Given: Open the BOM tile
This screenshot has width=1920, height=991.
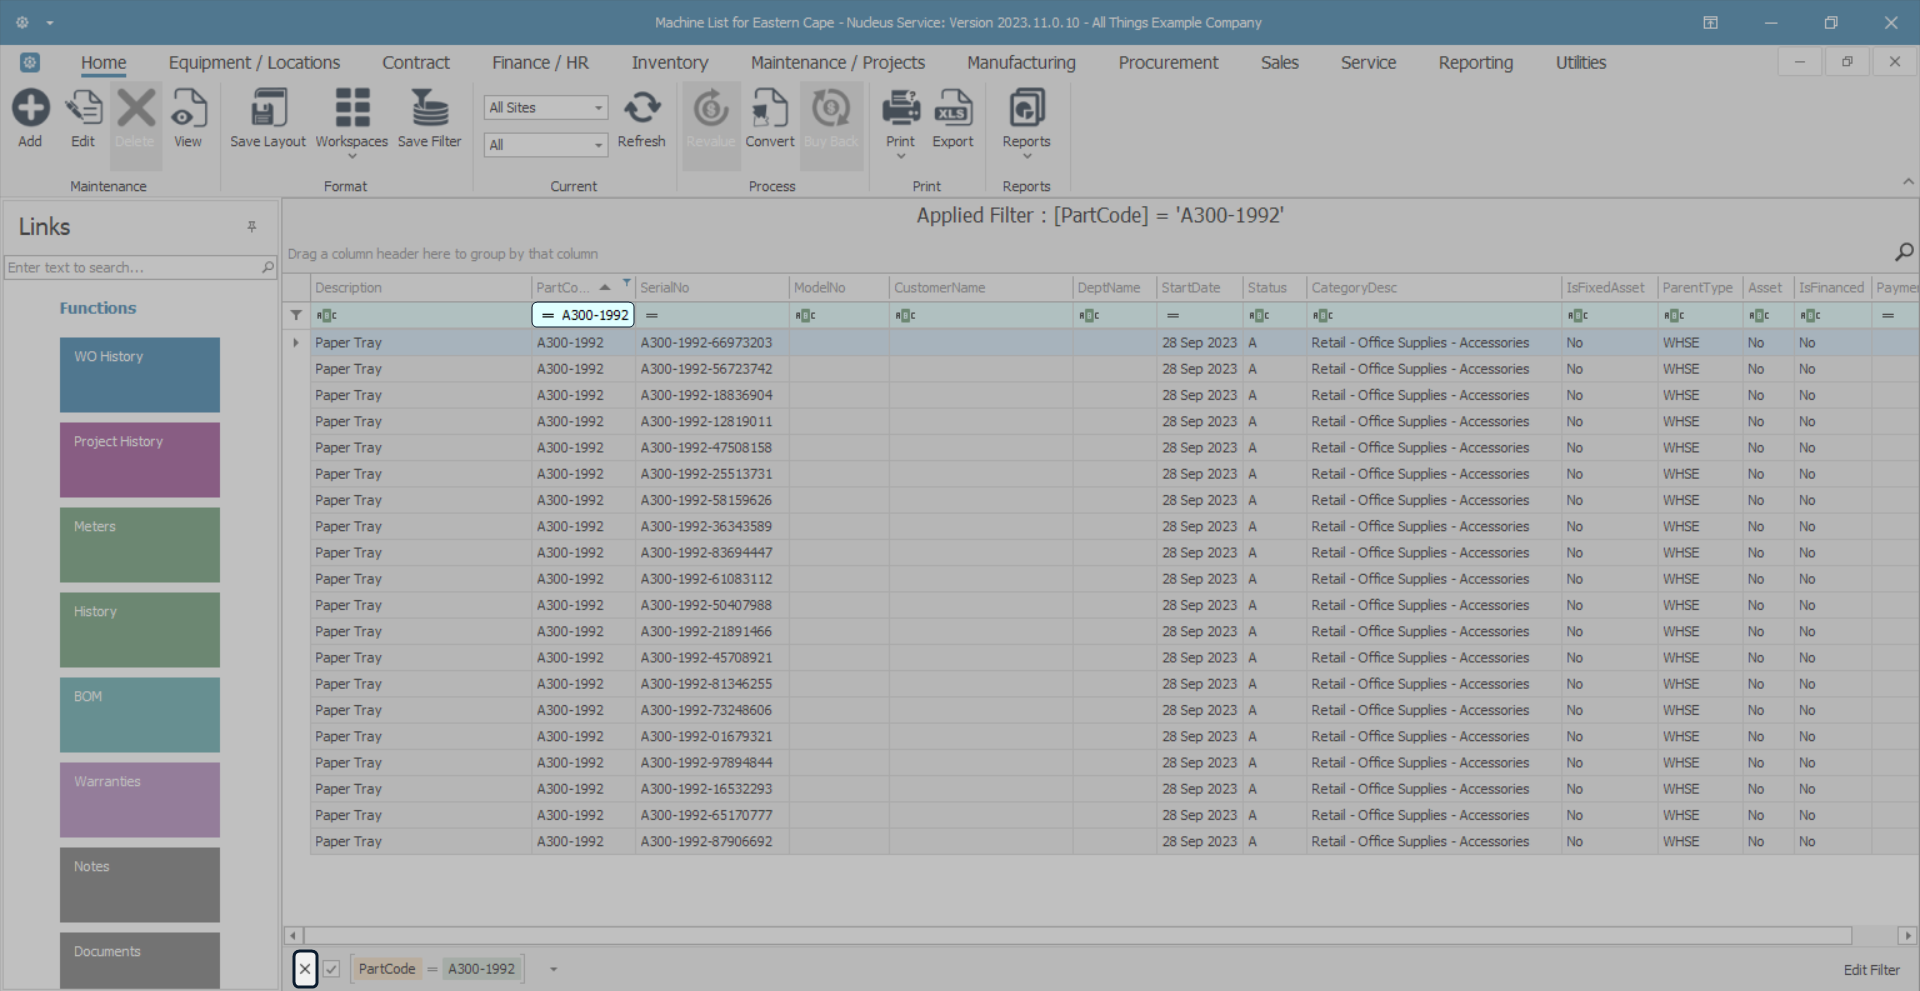Looking at the screenshot, I should click(140, 715).
